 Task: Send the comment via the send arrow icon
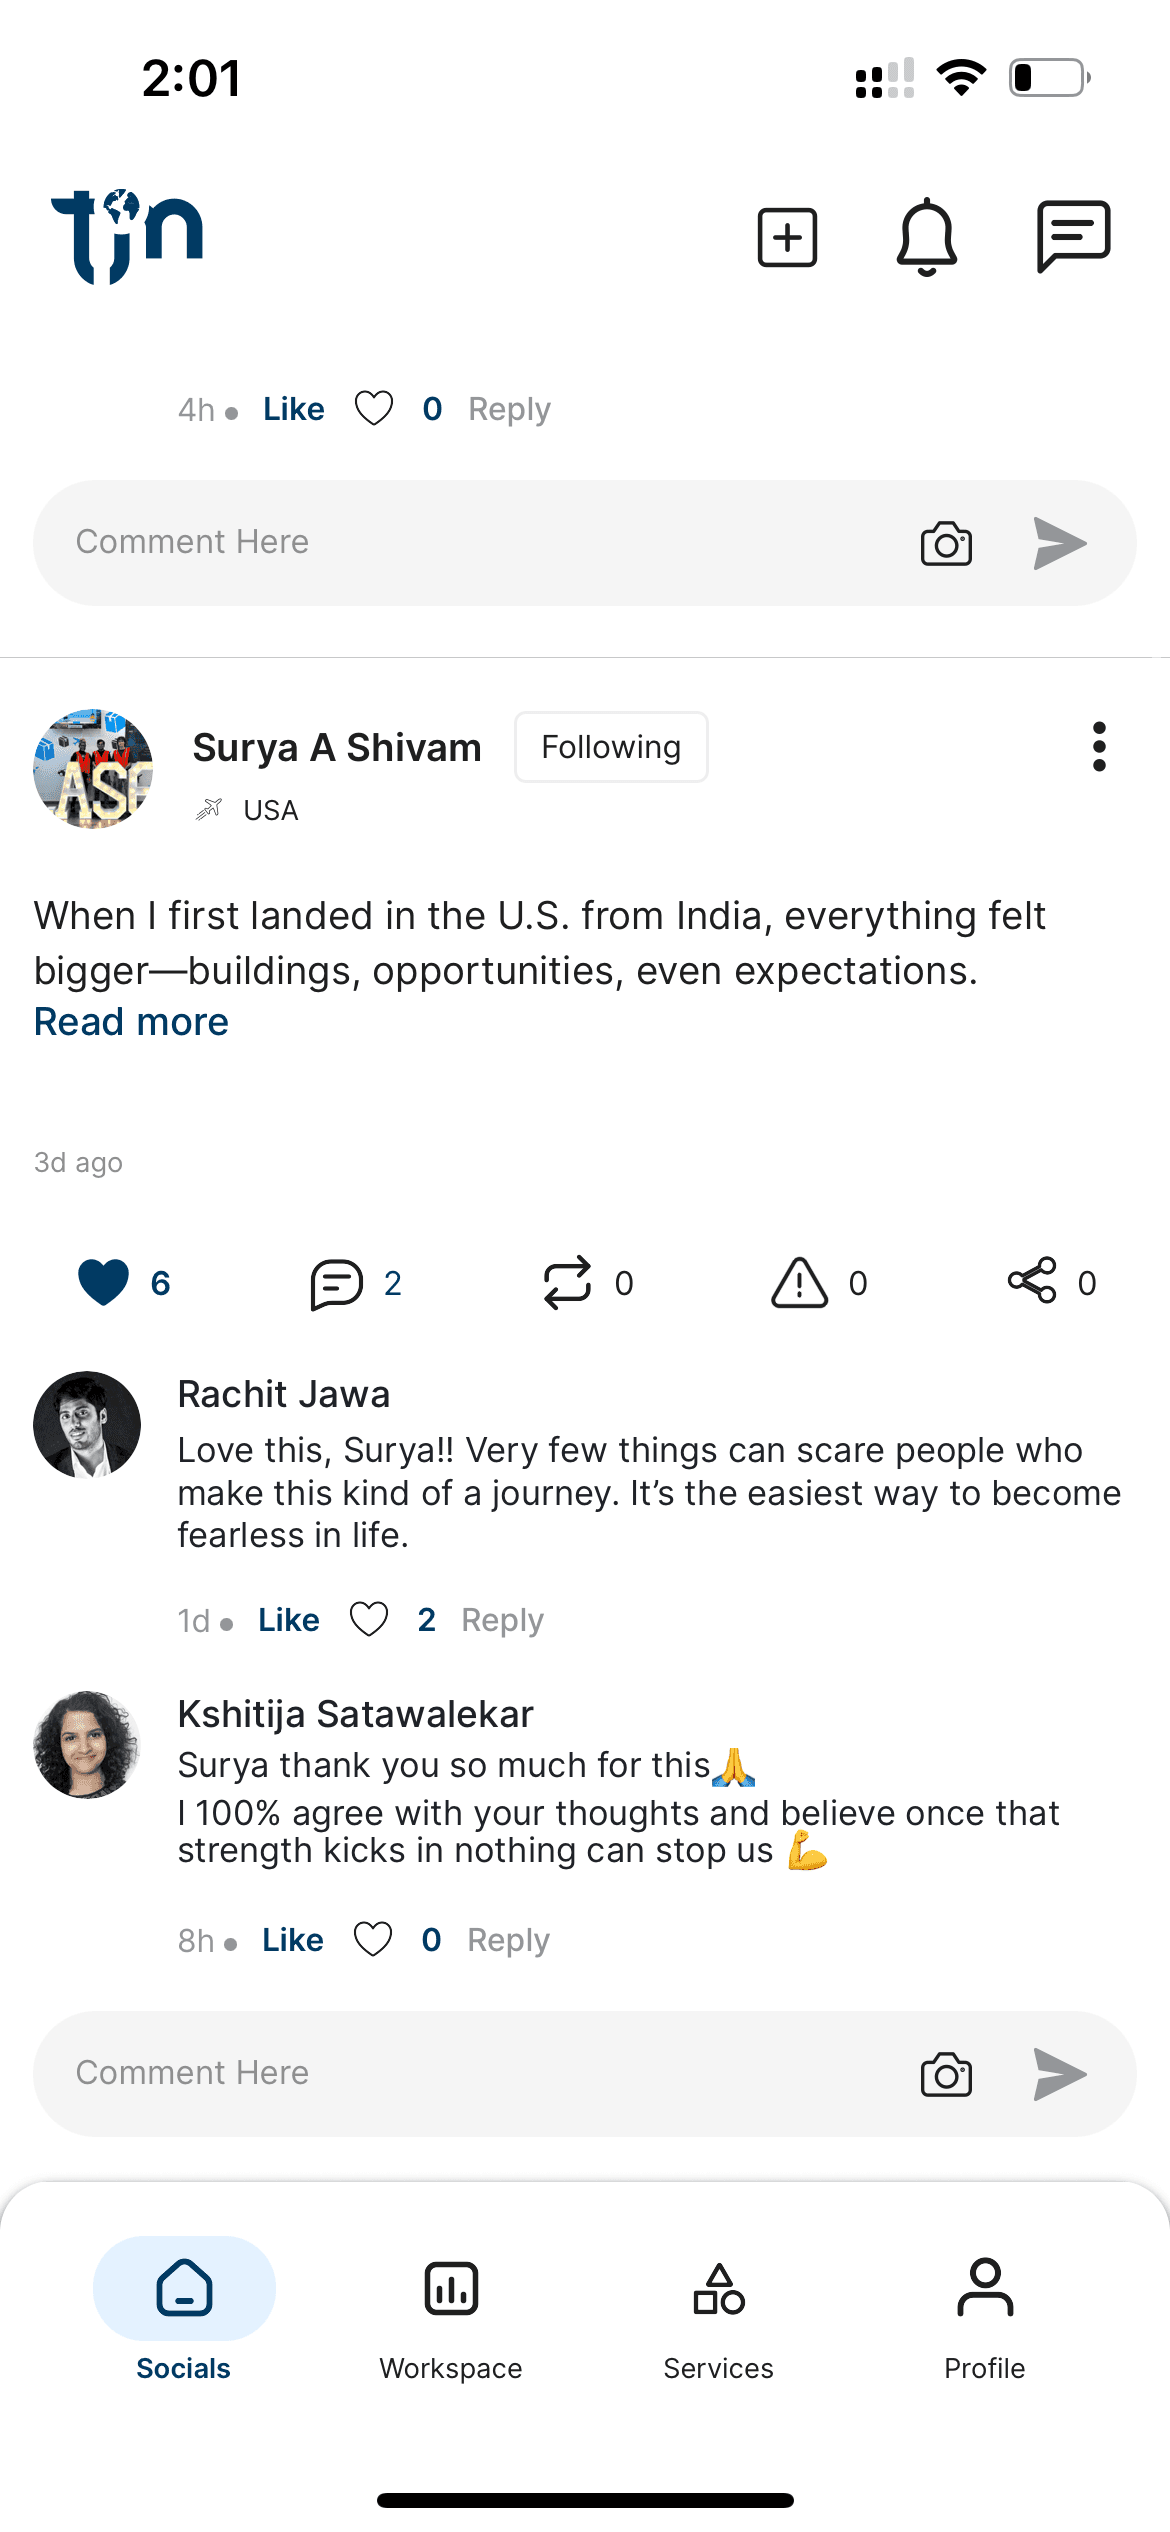point(1059,2072)
